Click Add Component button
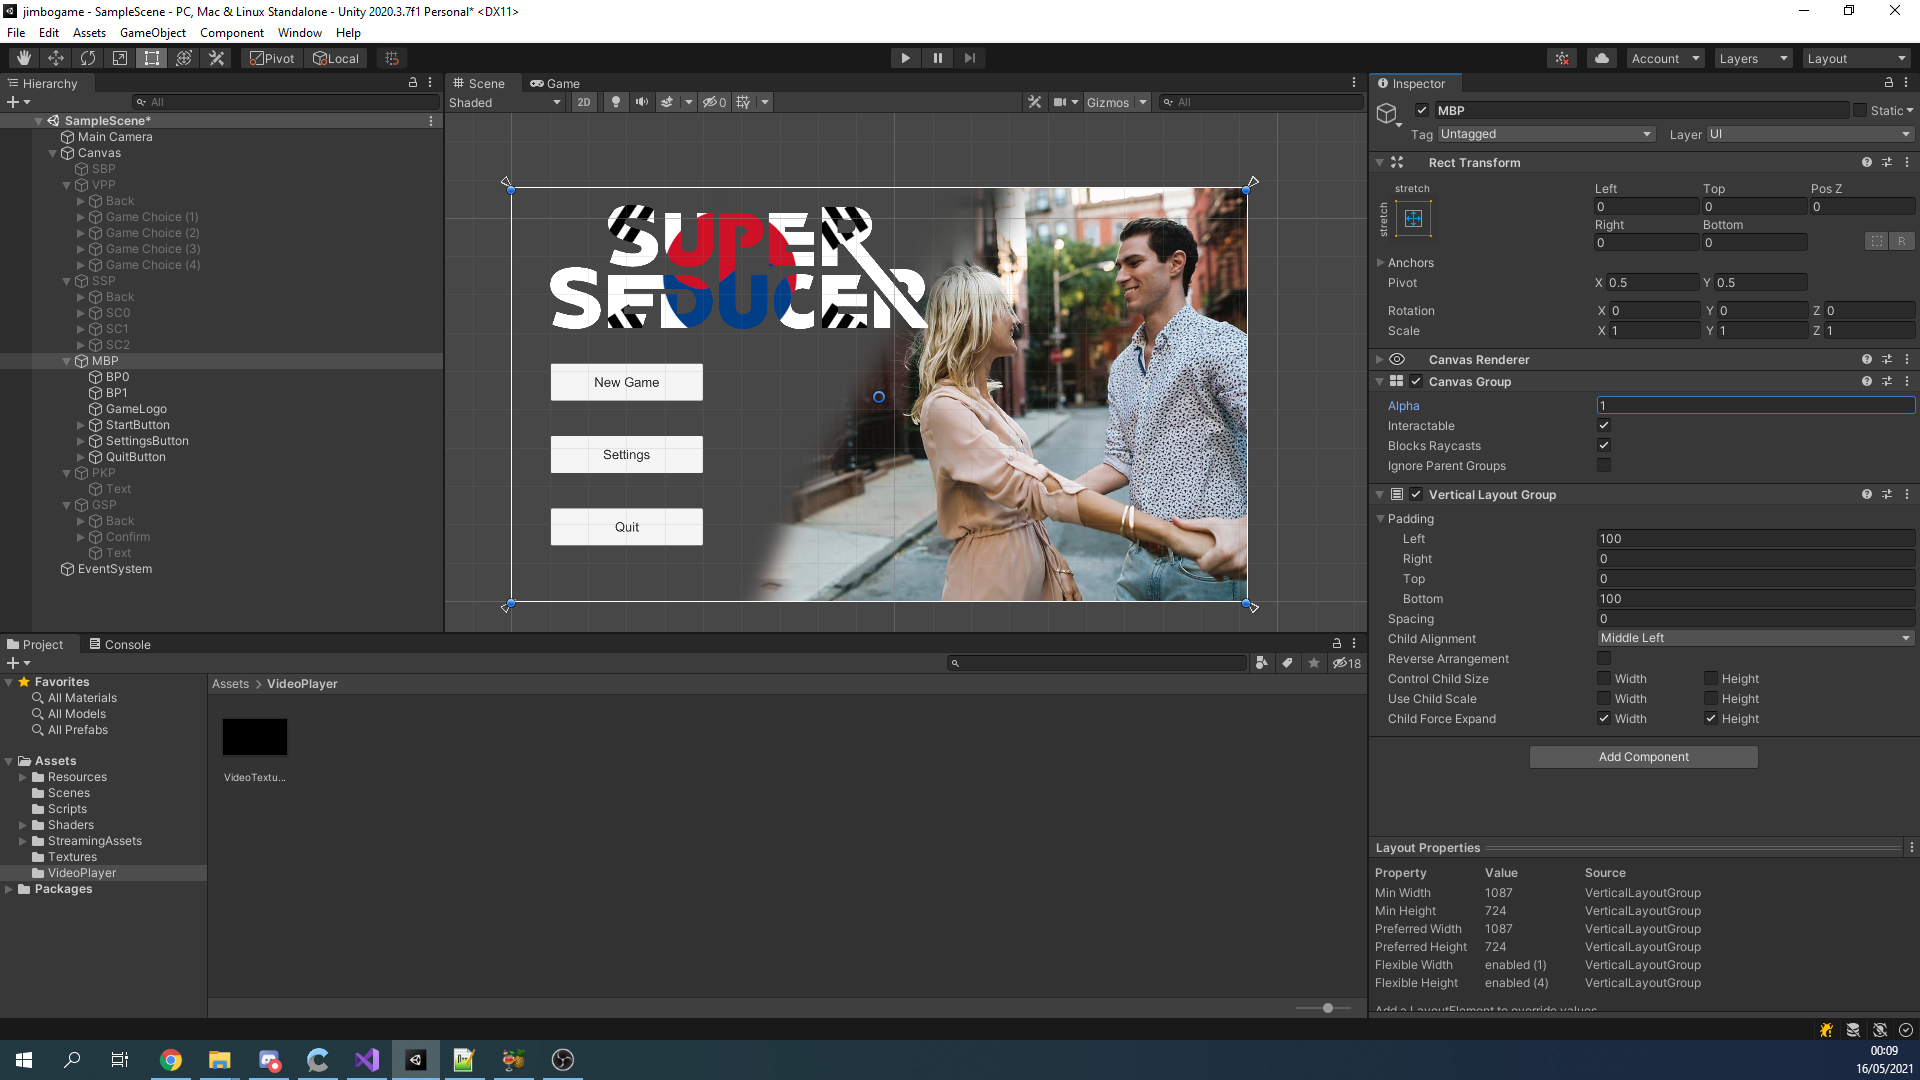This screenshot has height=1080, width=1920. pos(1643,757)
